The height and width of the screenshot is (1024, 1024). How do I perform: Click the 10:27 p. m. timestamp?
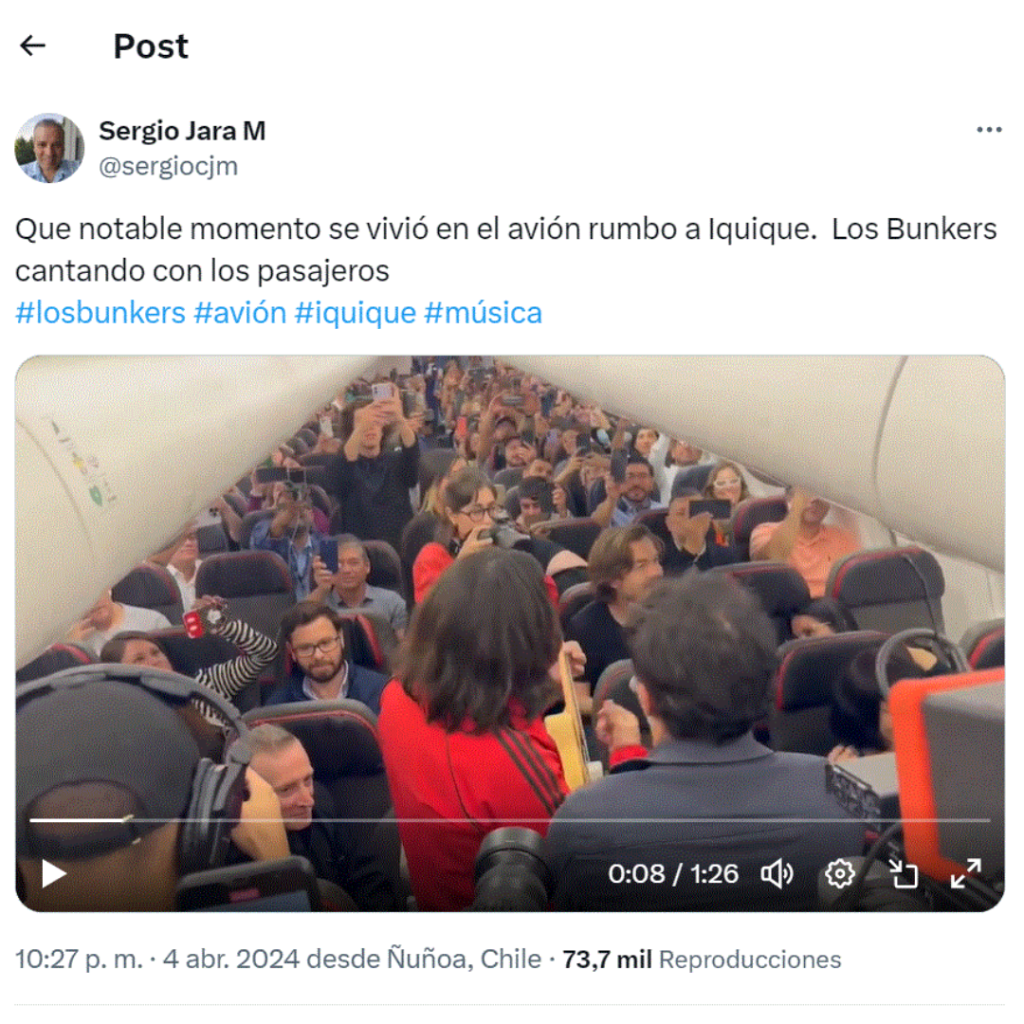(x=79, y=959)
